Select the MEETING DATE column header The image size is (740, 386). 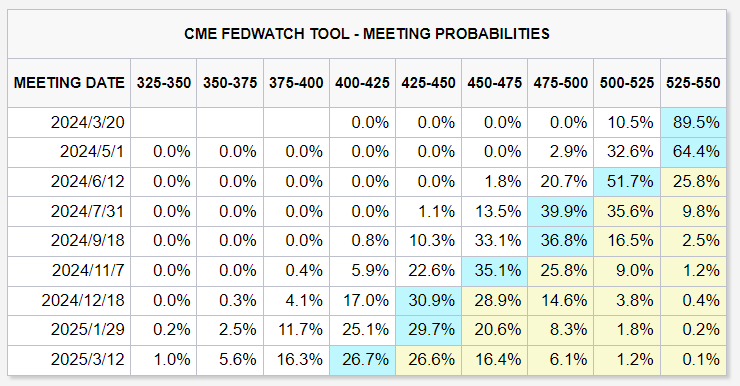69,83
